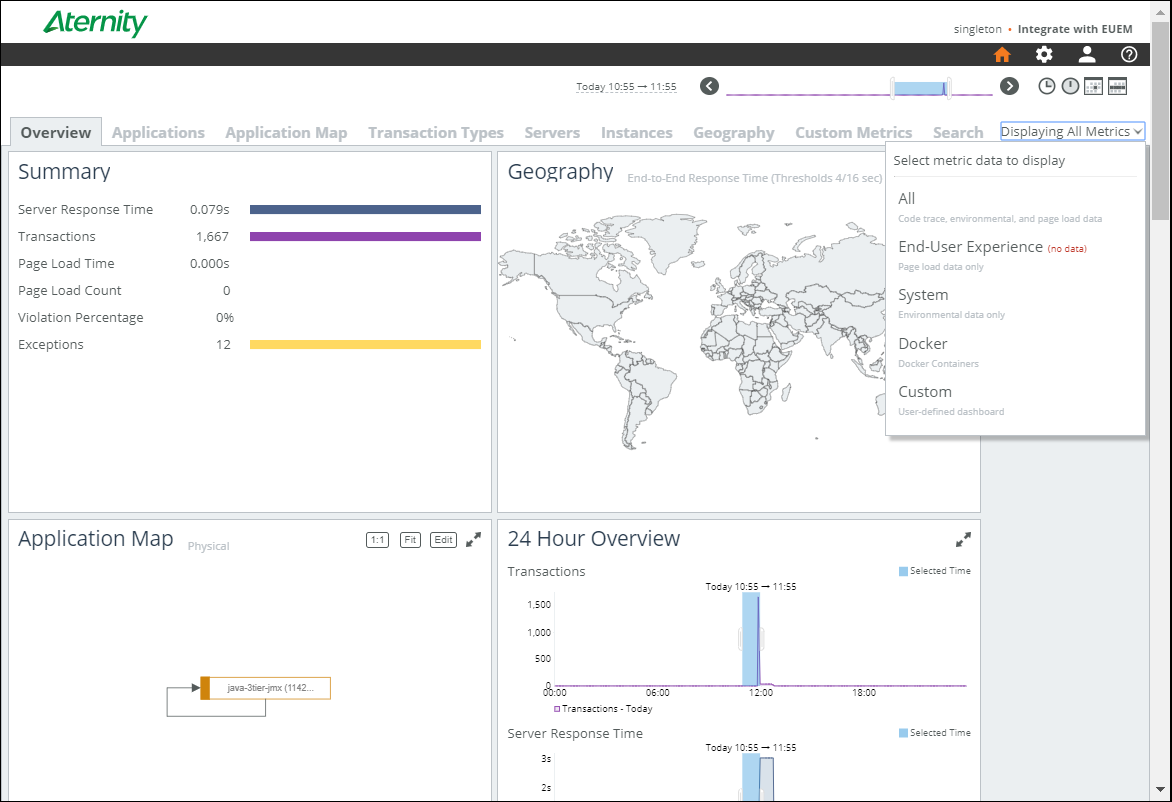
Task: Click the Today 10:55 → 11:55 time label
Action: [626, 87]
